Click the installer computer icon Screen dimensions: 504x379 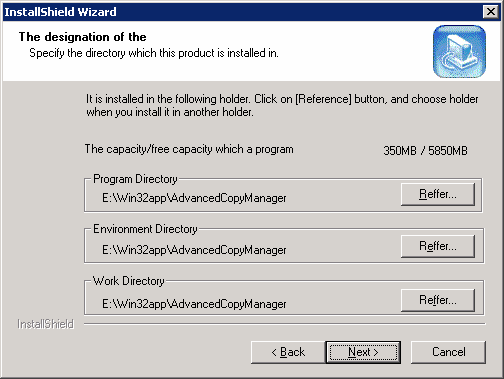(x=459, y=51)
